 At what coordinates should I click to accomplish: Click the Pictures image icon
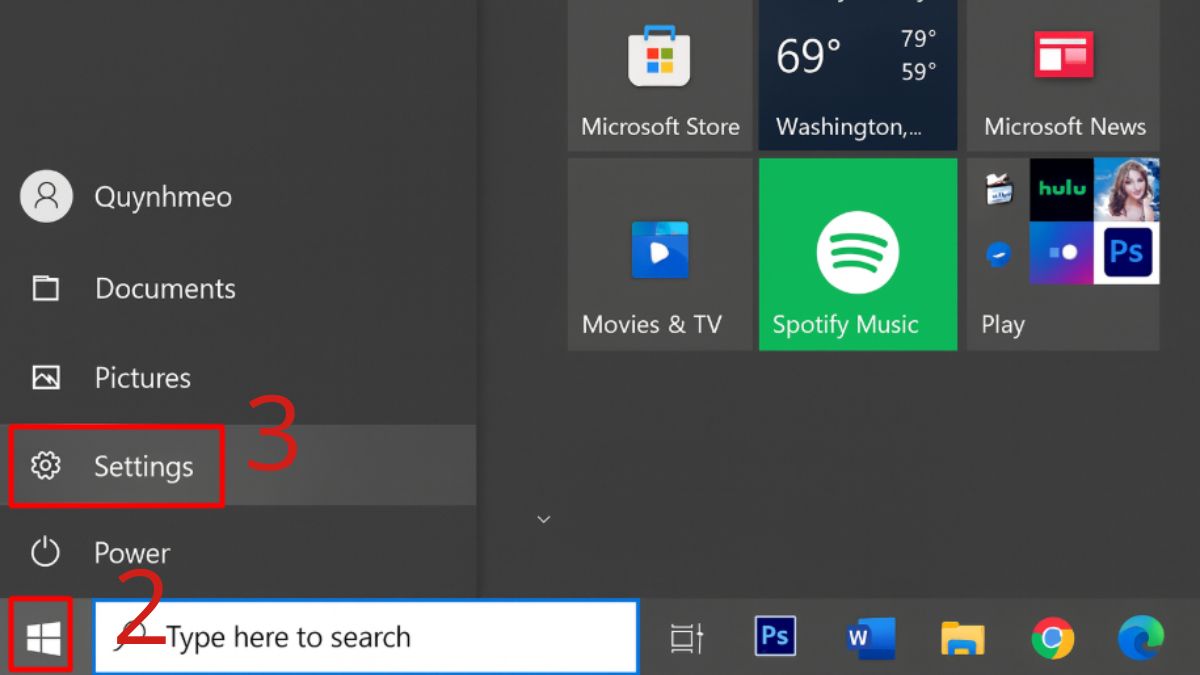[x=46, y=378]
